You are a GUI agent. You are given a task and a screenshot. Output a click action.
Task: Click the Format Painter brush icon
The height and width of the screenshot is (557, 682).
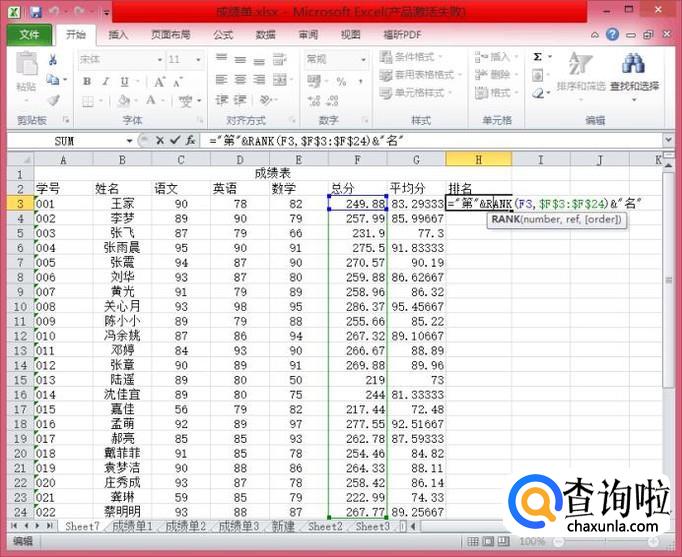[x=53, y=100]
